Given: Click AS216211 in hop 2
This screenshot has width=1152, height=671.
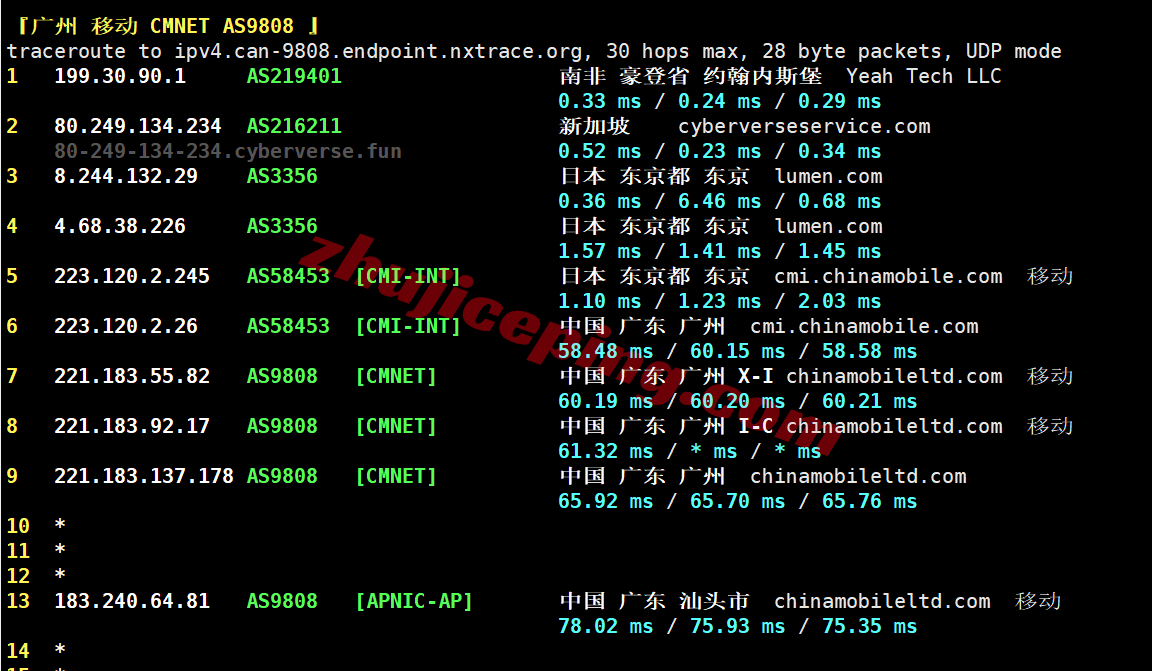Looking at the screenshot, I should (x=294, y=126).
